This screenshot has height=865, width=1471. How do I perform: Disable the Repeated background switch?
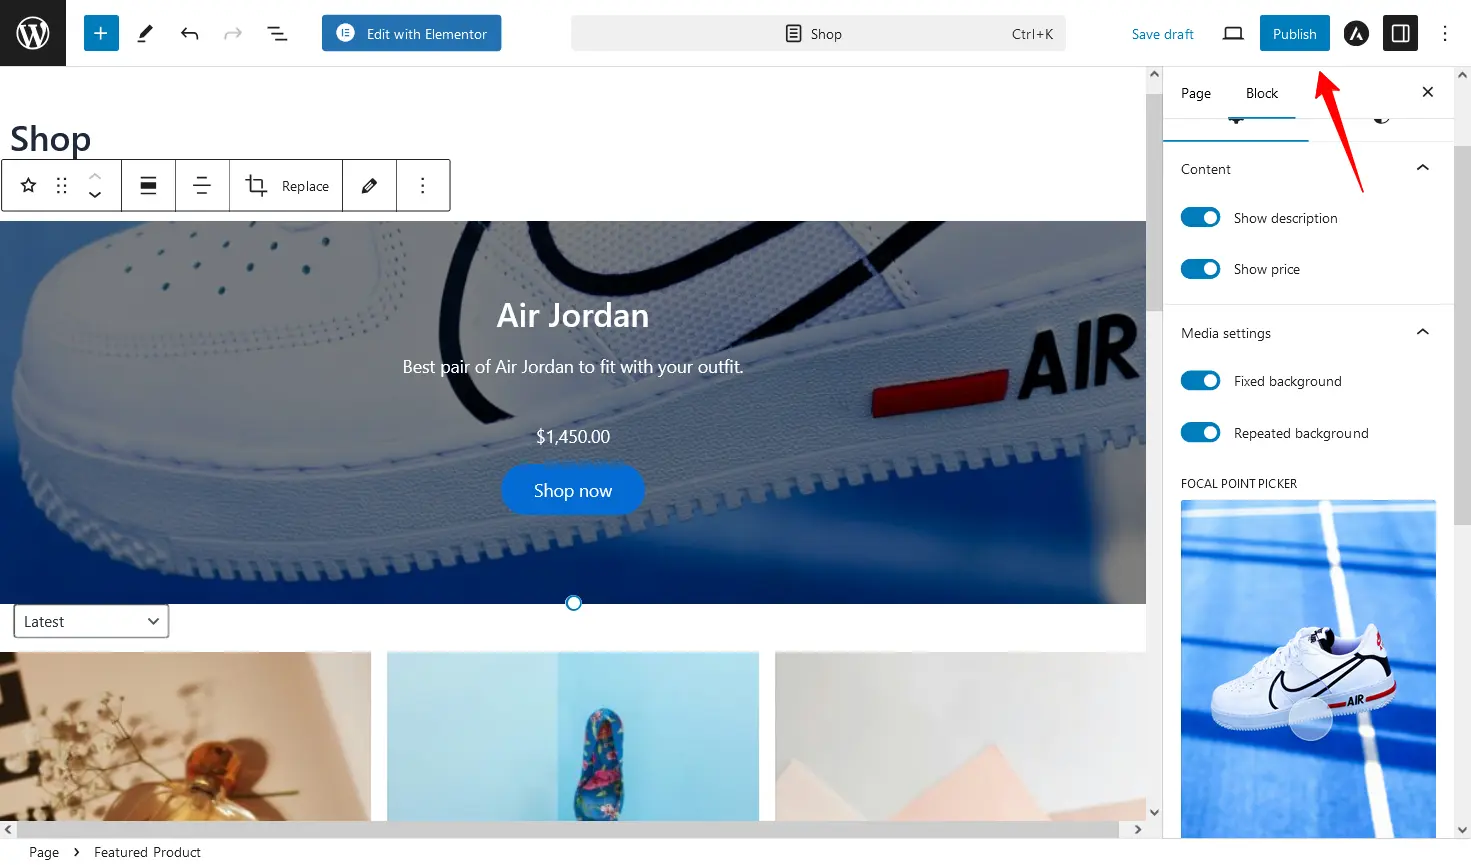pos(1200,433)
